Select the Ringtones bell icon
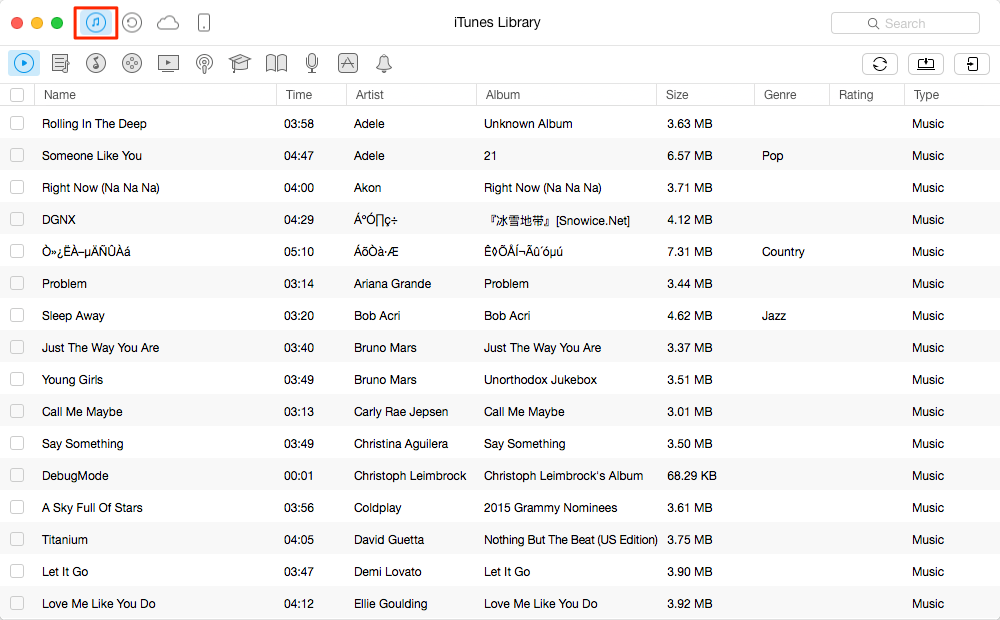The image size is (1000, 620). [384, 64]
